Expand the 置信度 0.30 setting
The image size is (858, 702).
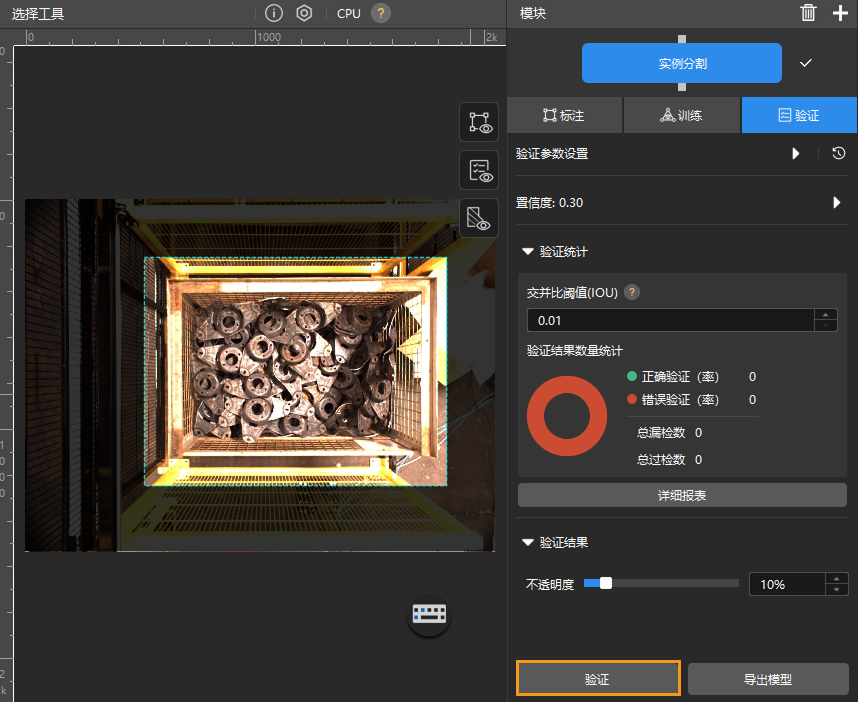point(836,202)
